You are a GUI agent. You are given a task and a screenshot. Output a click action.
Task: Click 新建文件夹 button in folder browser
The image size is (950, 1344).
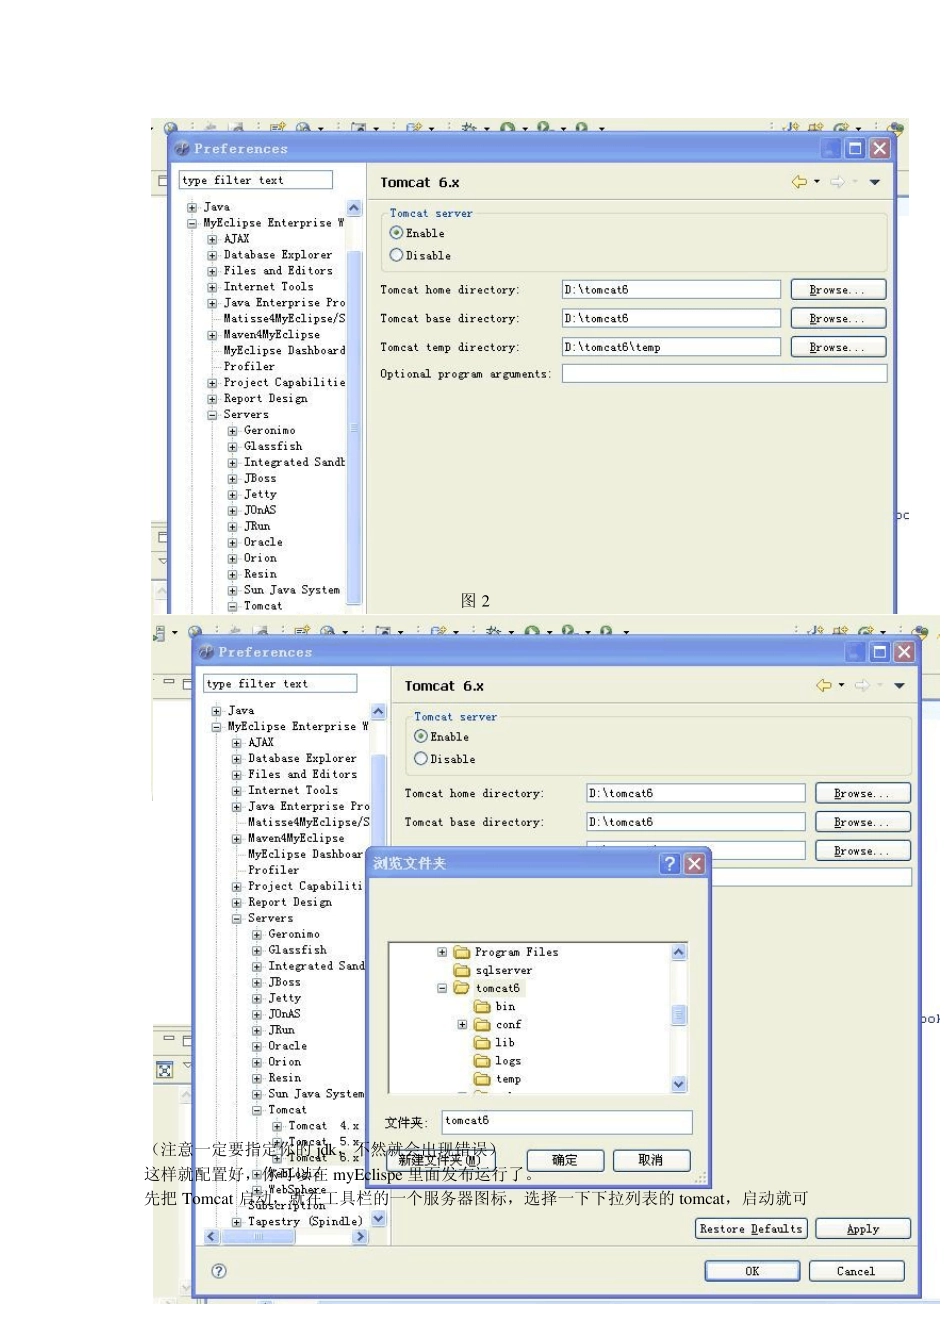(x=440, y=1160)
